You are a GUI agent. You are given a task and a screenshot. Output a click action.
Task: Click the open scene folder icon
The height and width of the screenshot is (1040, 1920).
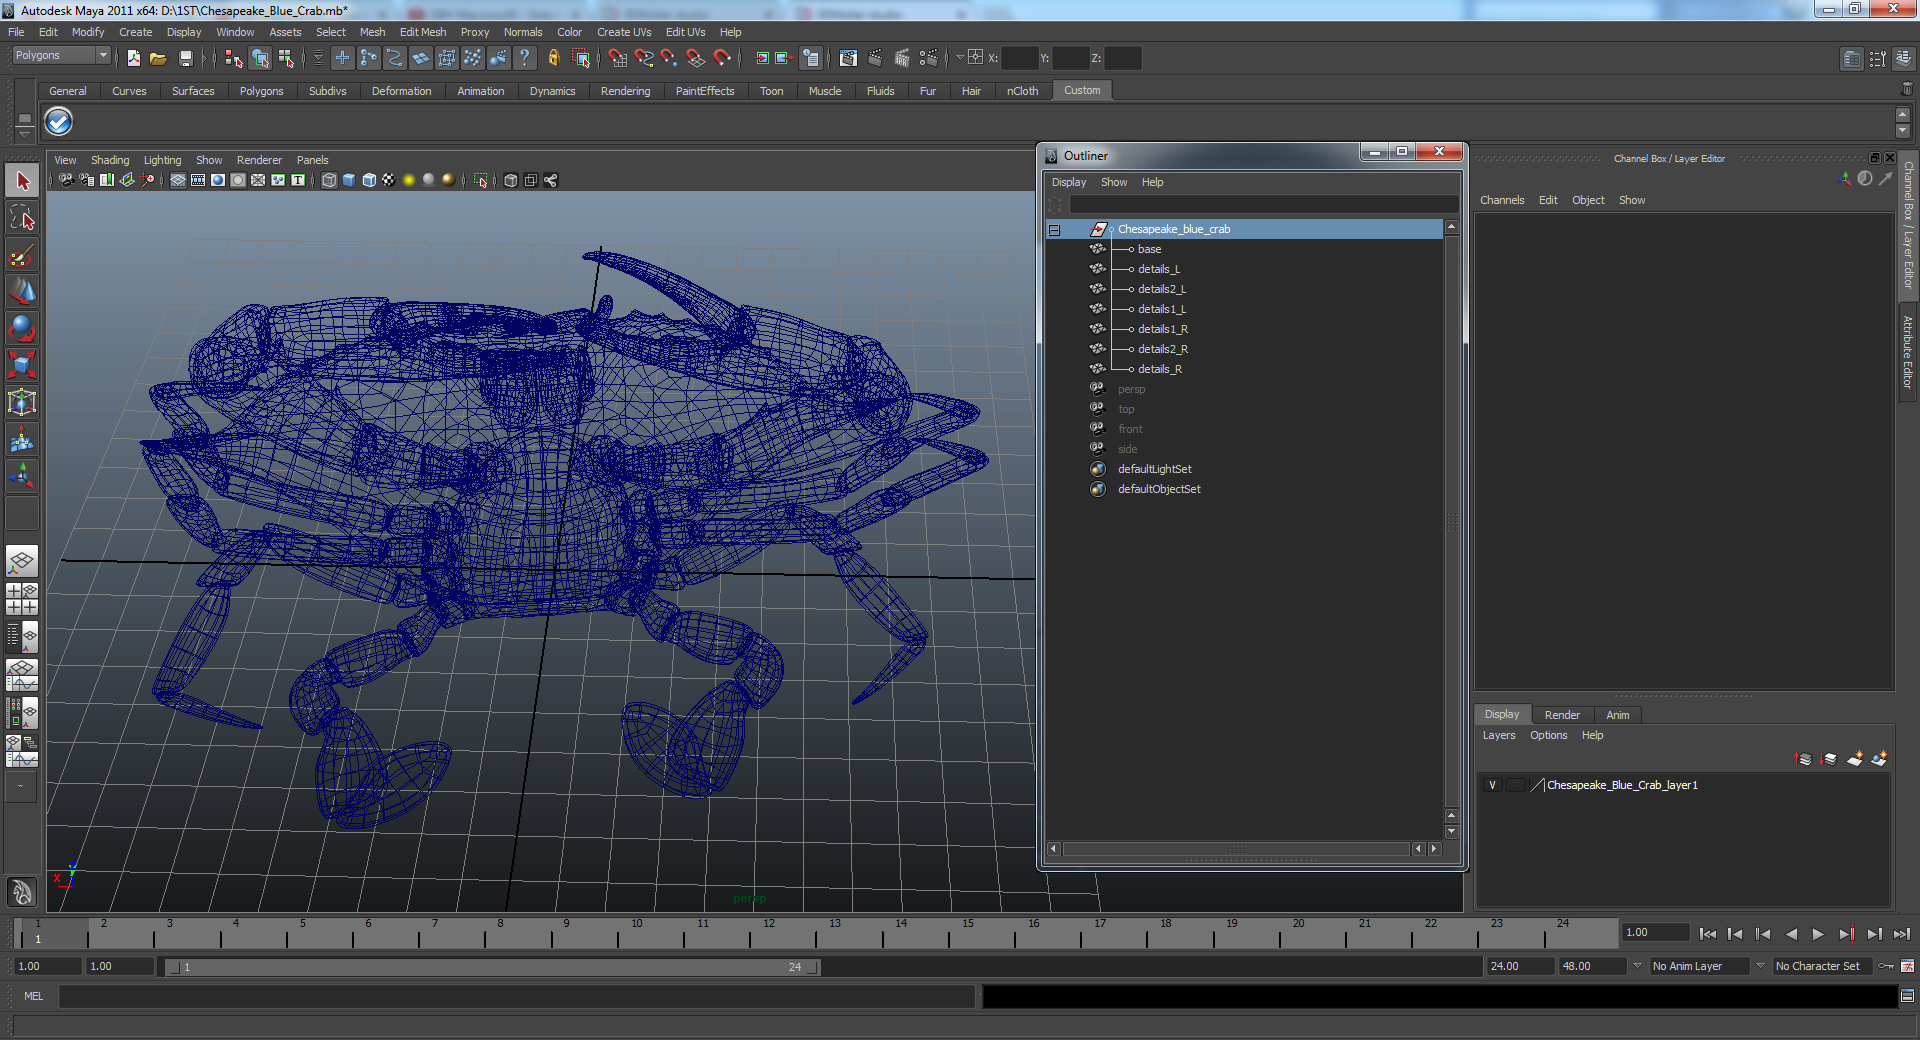point(158,59)
